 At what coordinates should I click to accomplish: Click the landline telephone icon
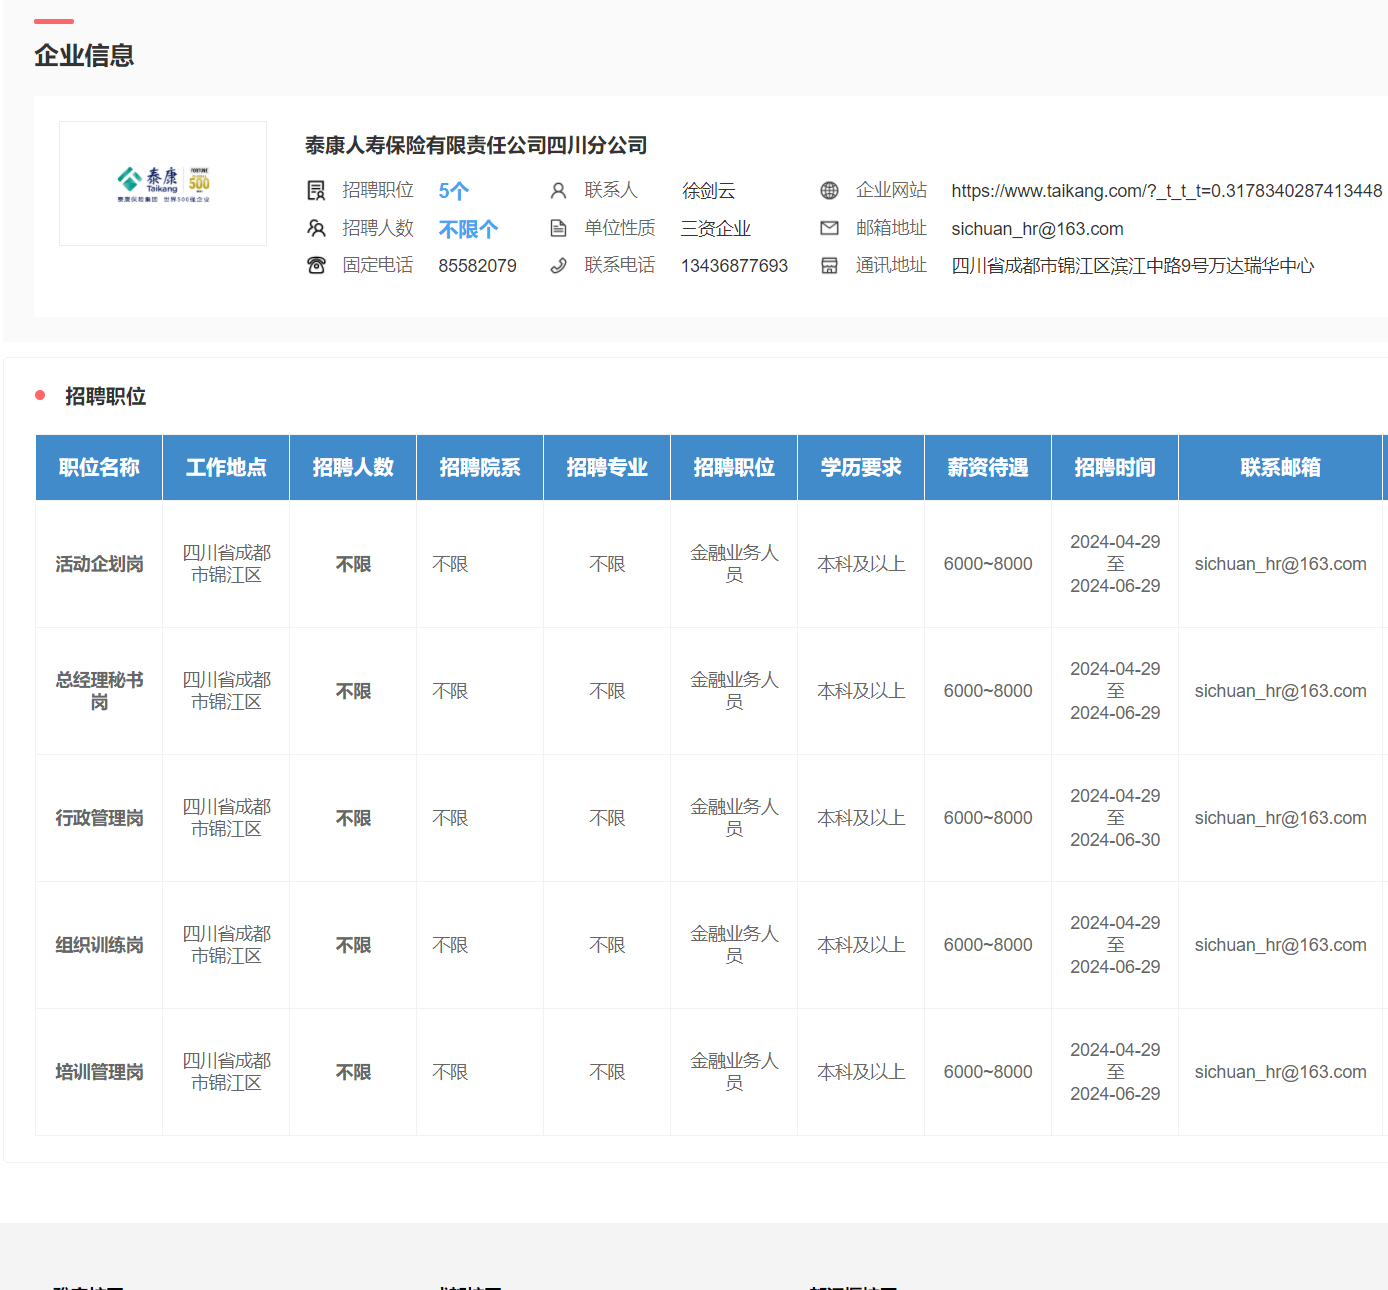316,266
